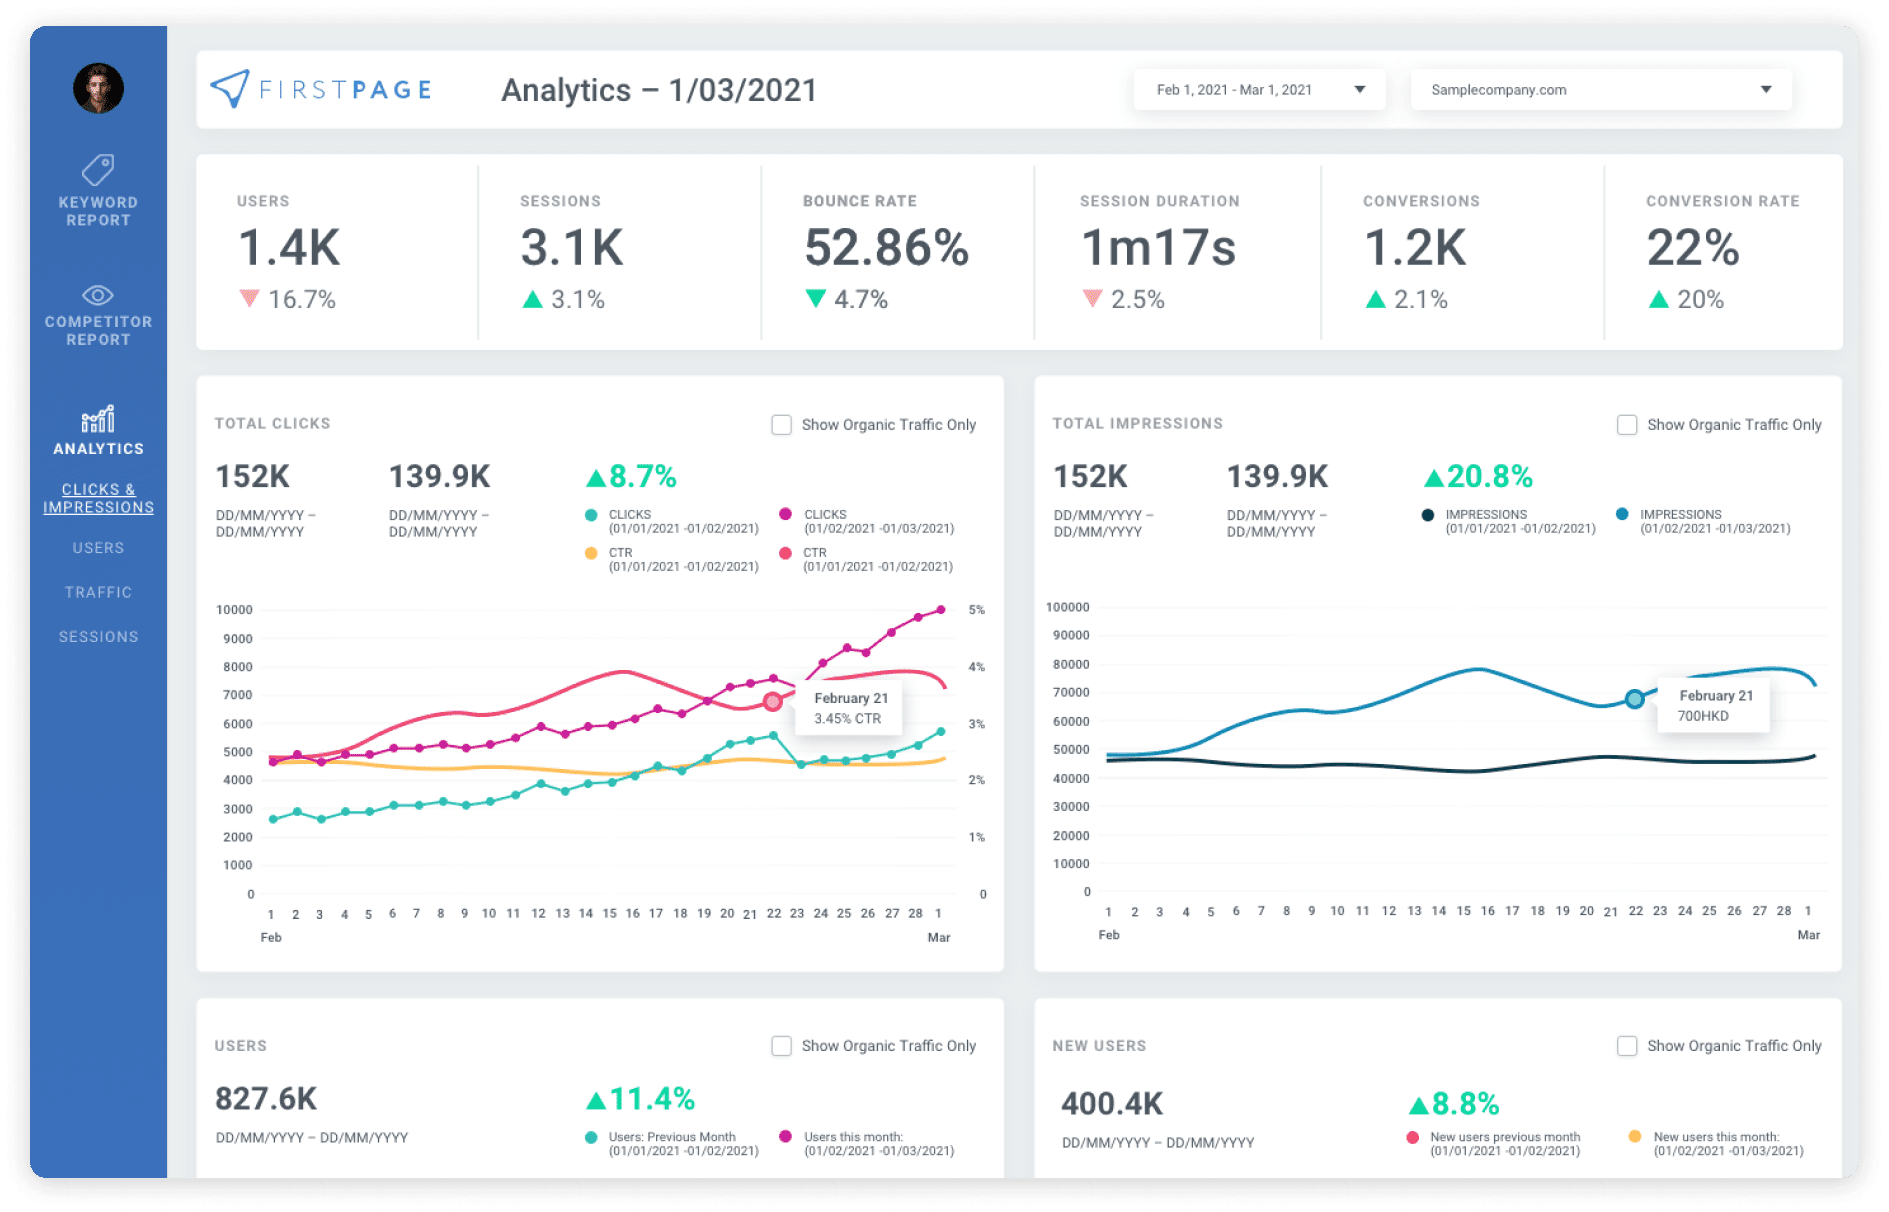Open Competitor Report eye icon
The image size is (1889, 1212).
(x=98, y=295)
